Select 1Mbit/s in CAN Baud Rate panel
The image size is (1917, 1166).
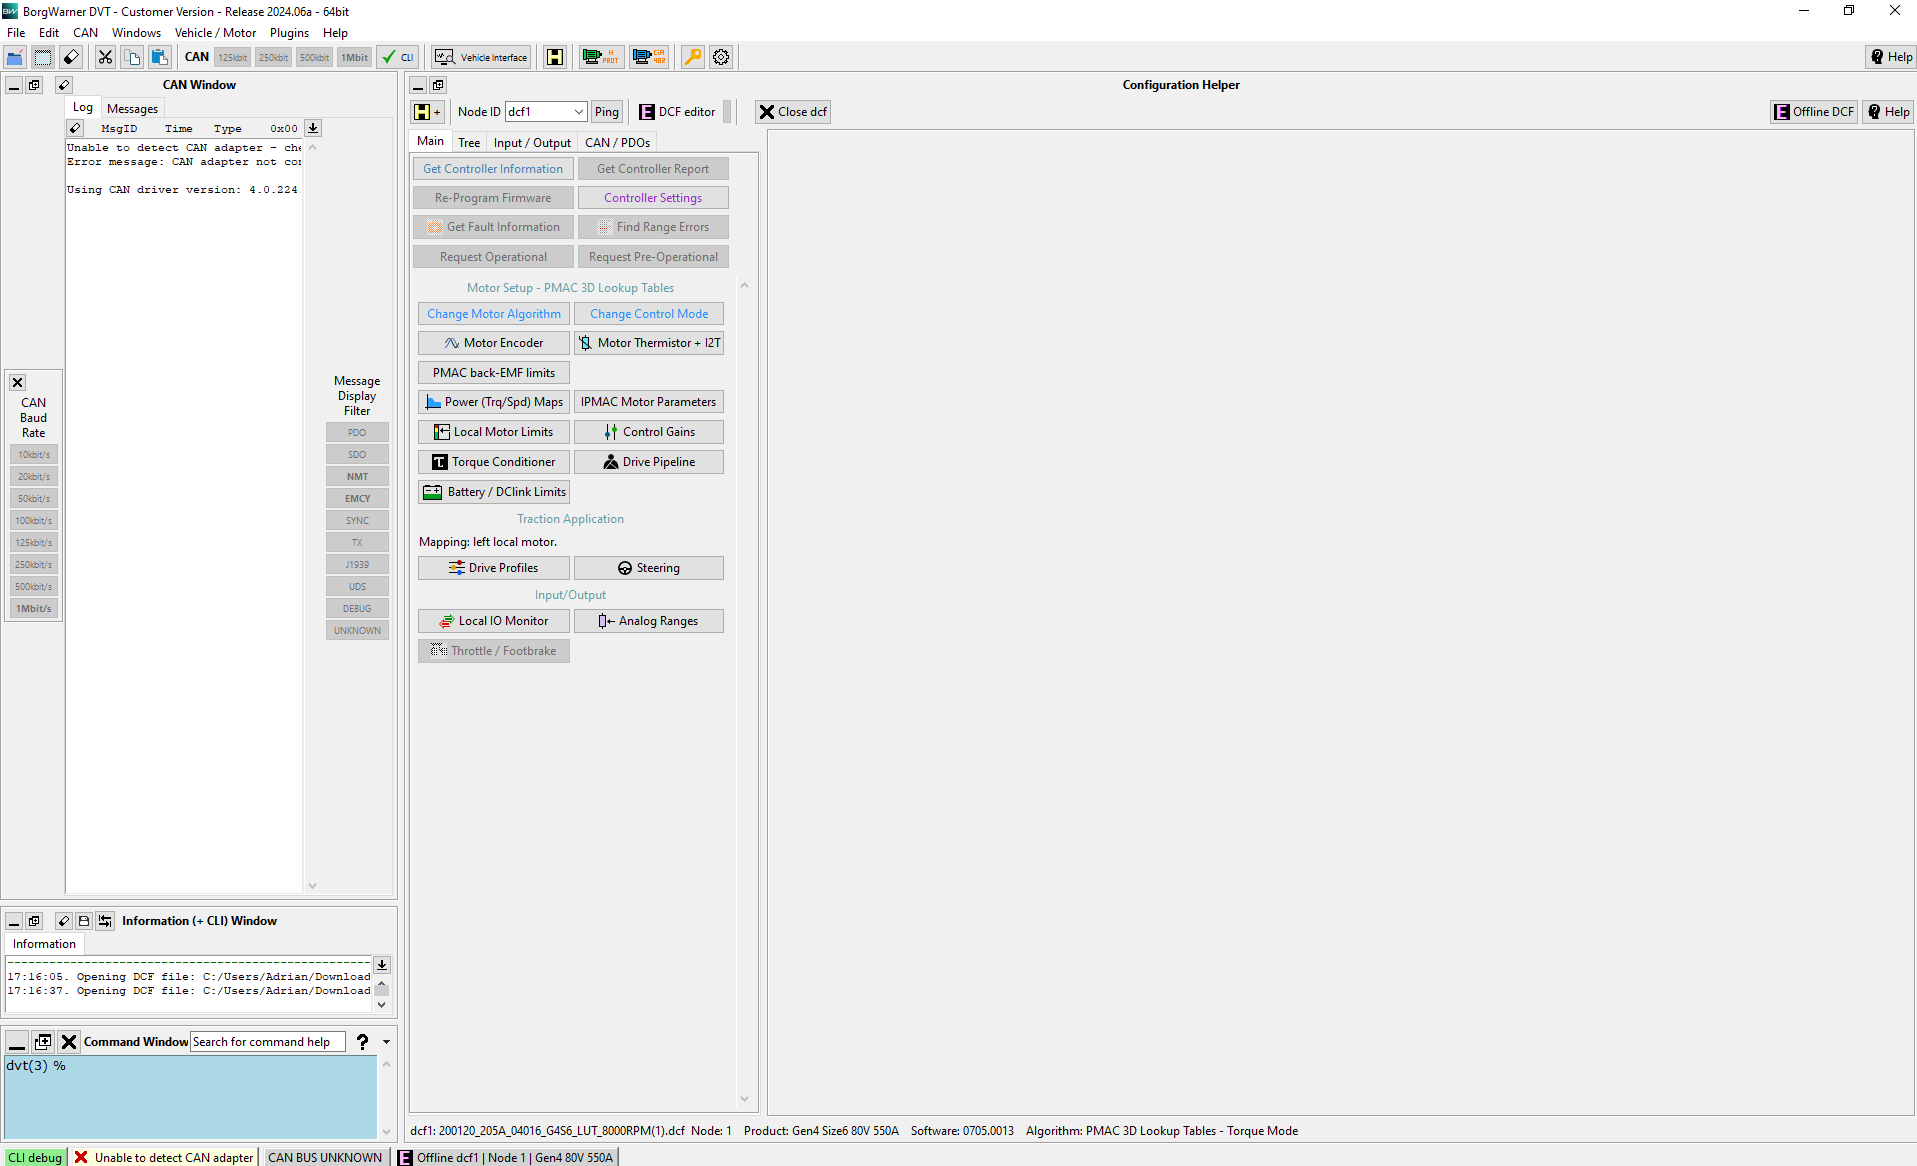(x=34, y=609)
